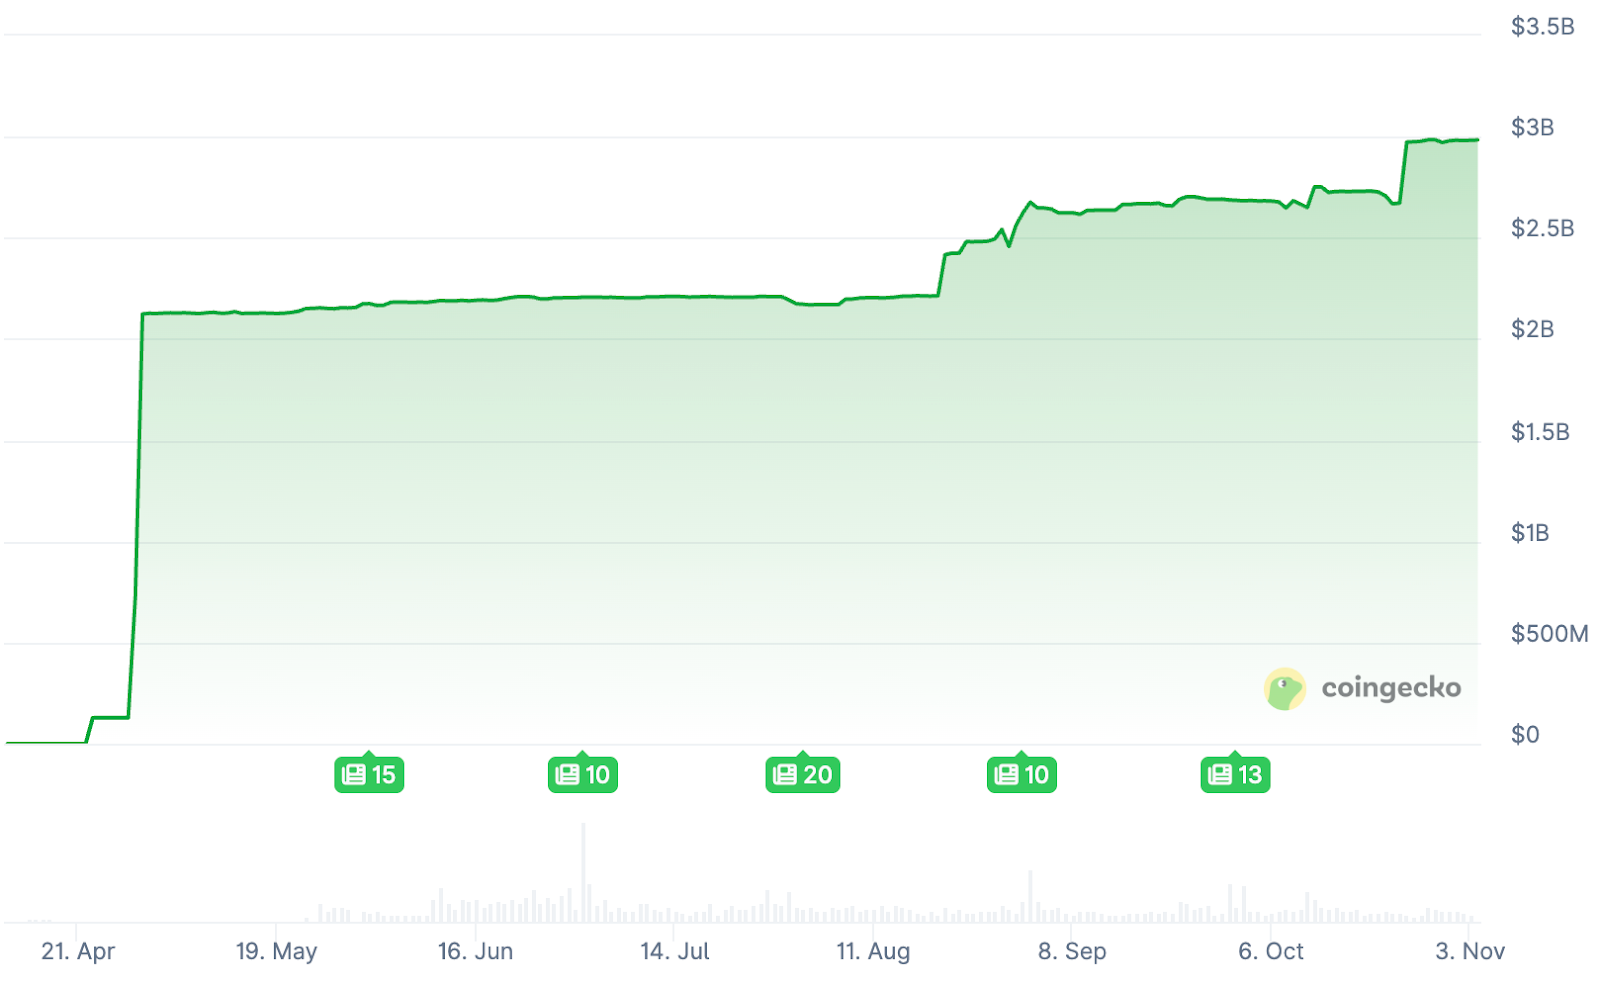Screen dimensions: 1600x987
Task: Open the news marker labeled 20
Action: click(802, 774)
